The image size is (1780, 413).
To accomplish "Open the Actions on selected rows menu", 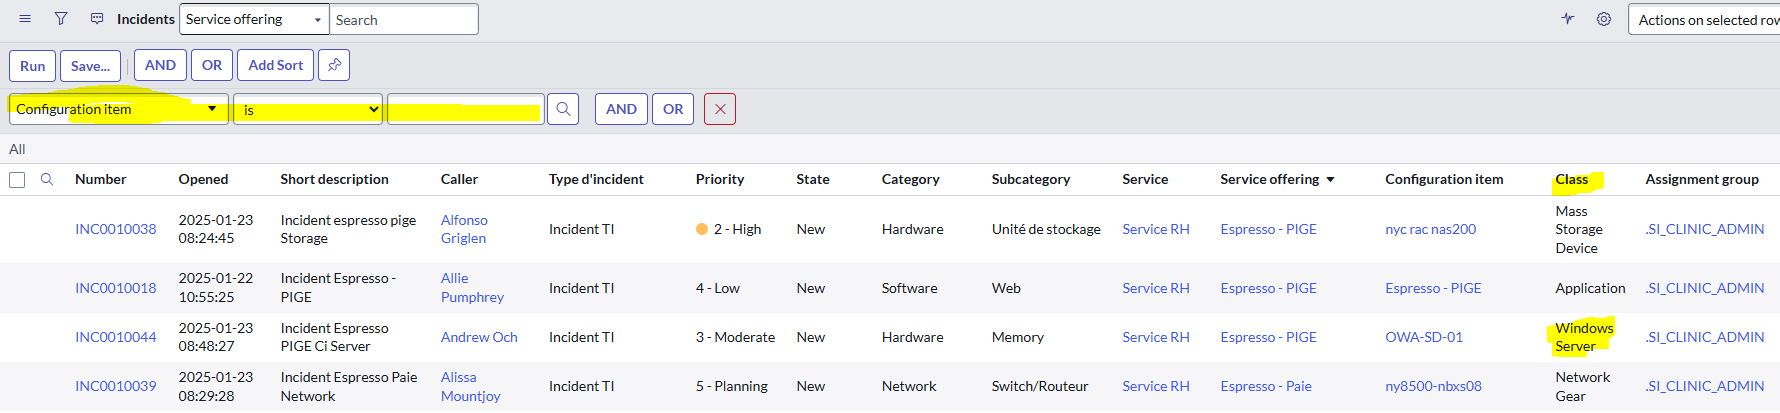I will click(1704, 20).
